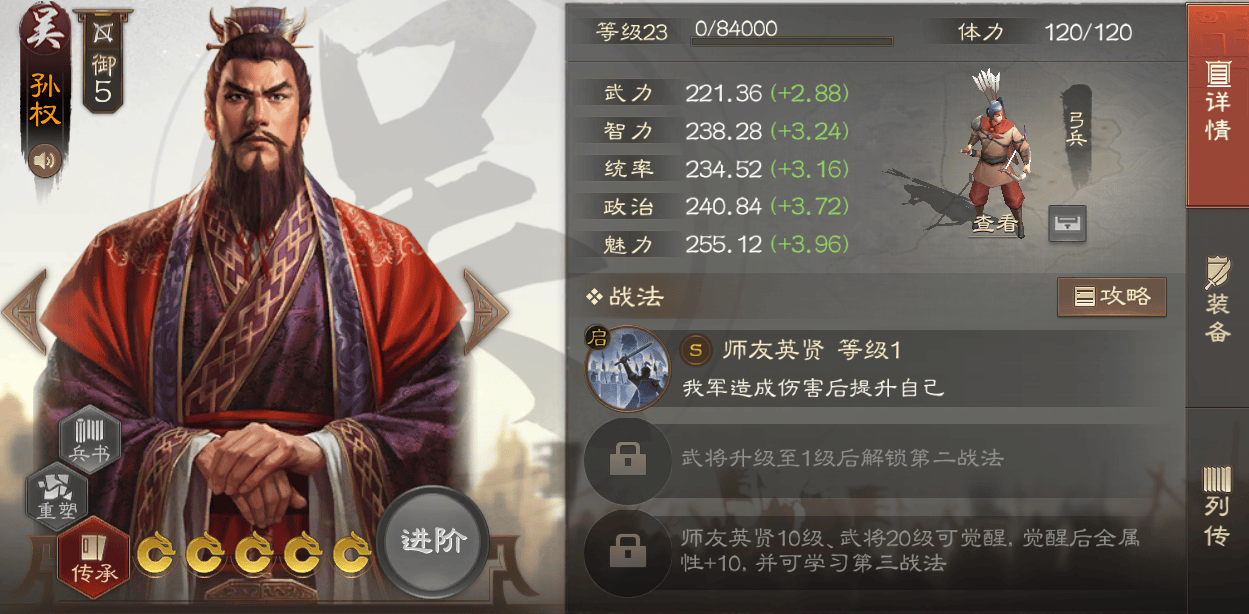Viewport: 1249px width, 614px height.
Task: Click the level 23 experience progress bar
Action: click(x=792, y=42)
